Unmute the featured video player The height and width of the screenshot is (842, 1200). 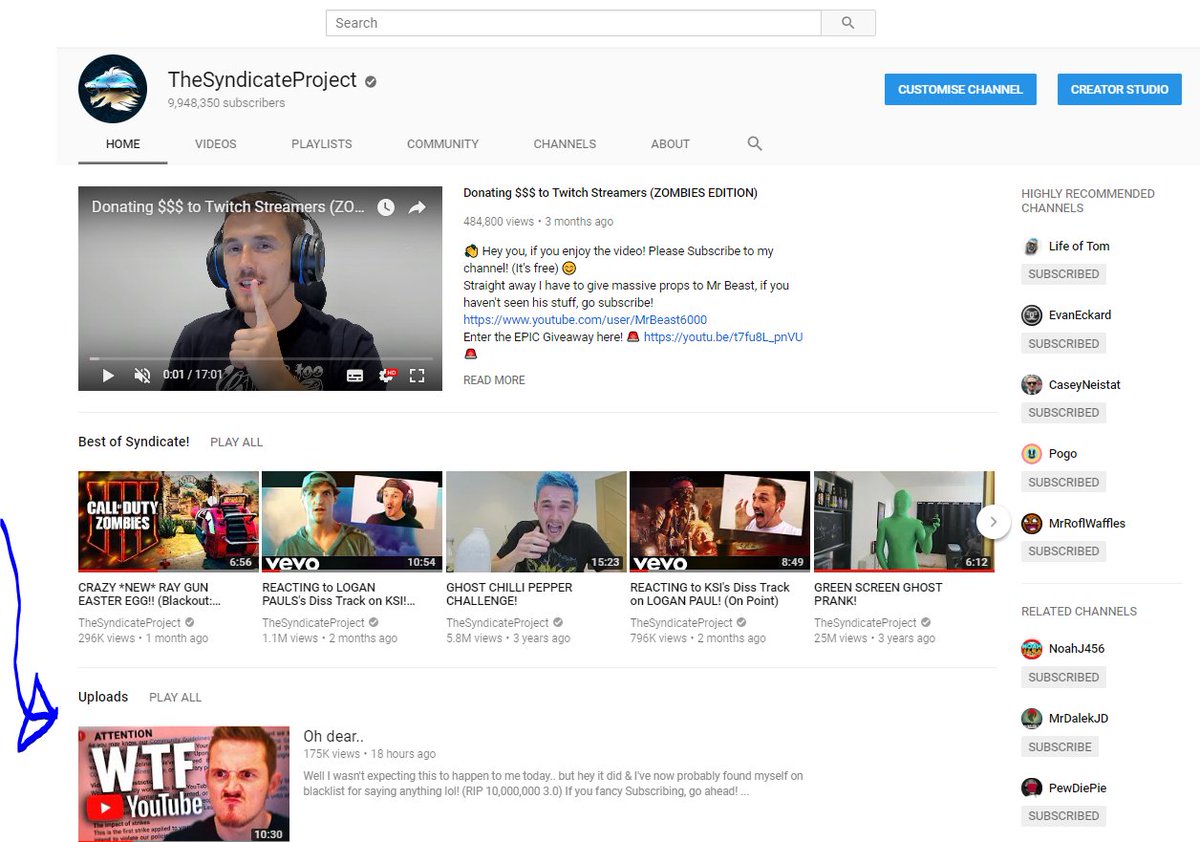(x=142, y=376)
